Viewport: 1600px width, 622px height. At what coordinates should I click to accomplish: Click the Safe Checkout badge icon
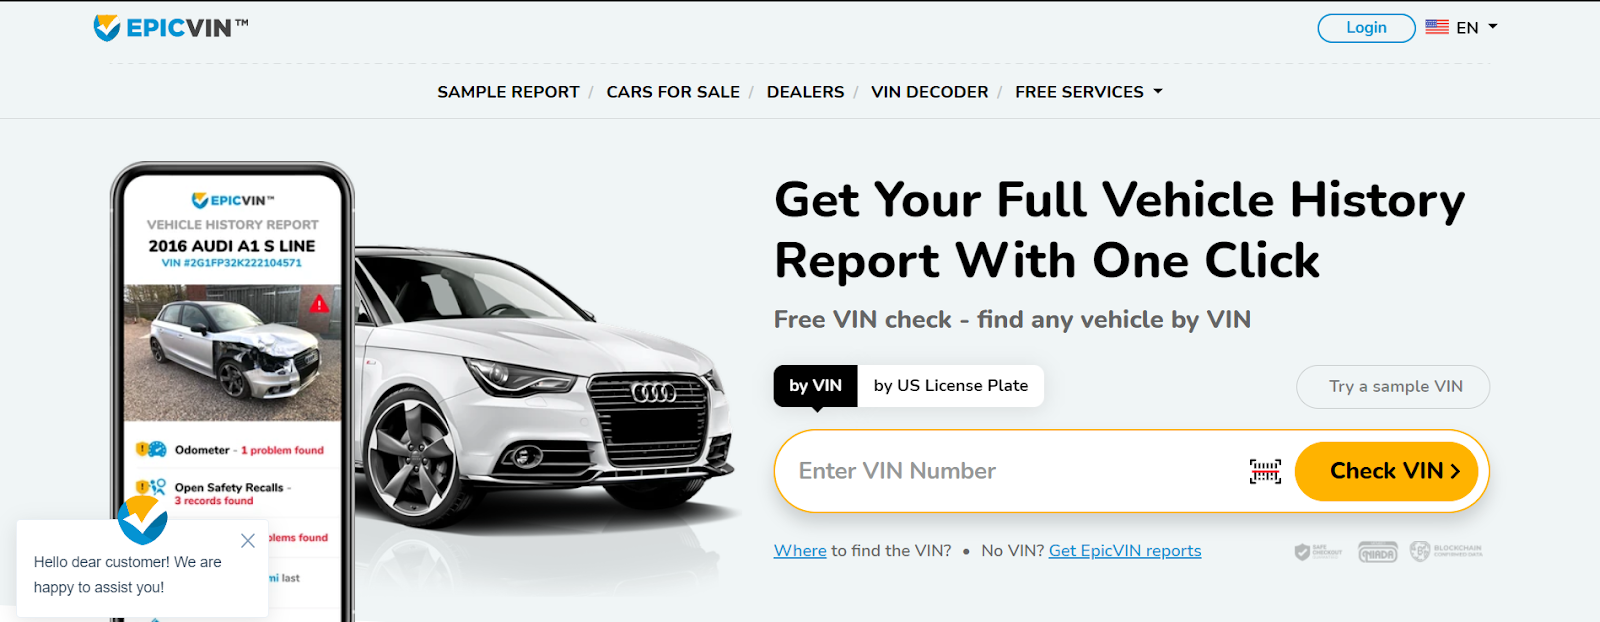1318,552
